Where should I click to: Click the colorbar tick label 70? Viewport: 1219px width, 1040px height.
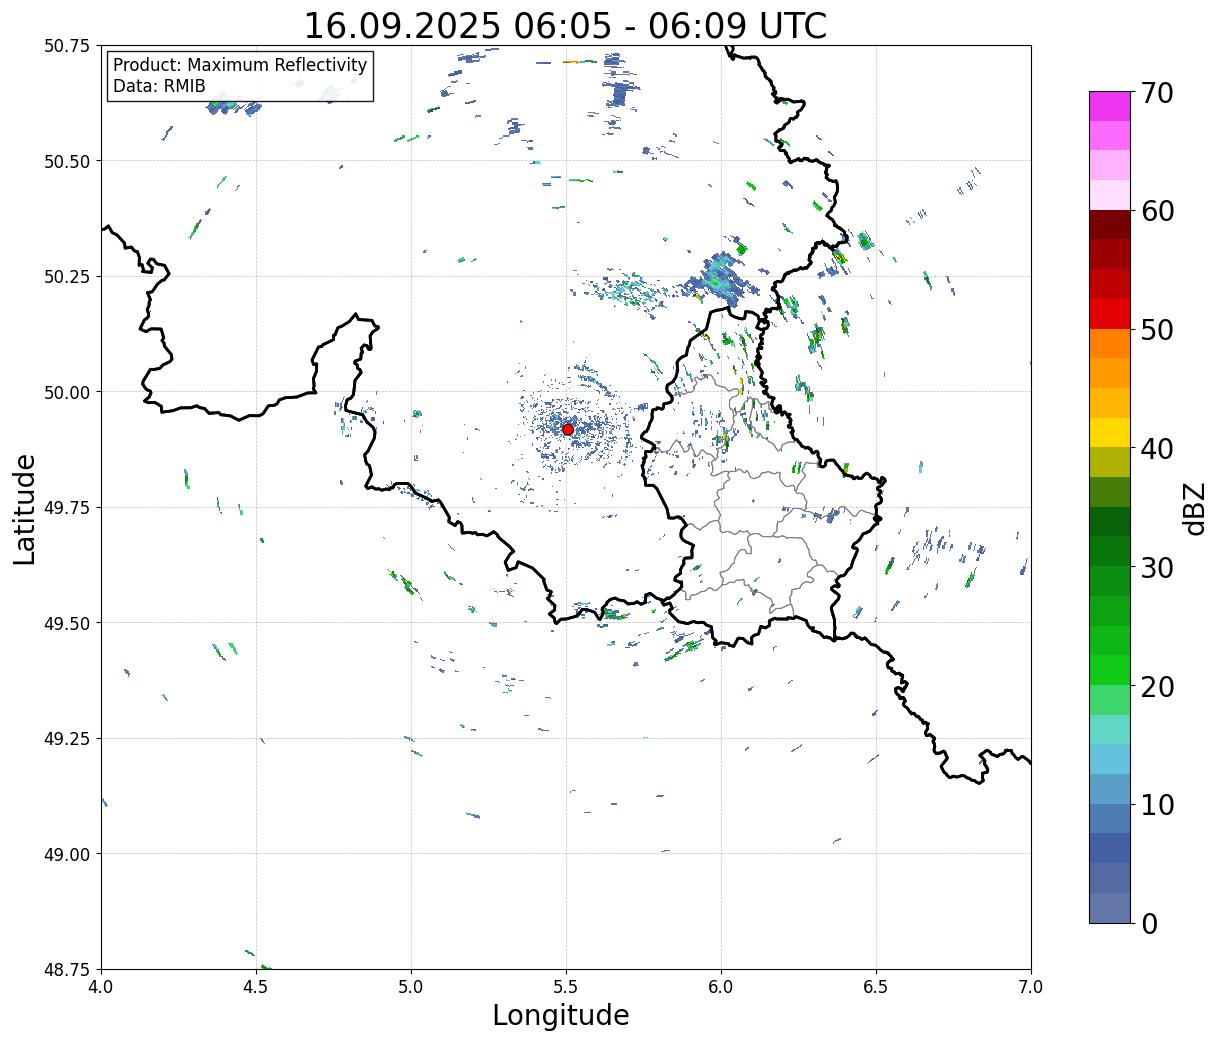click(x=1156, y=93)
